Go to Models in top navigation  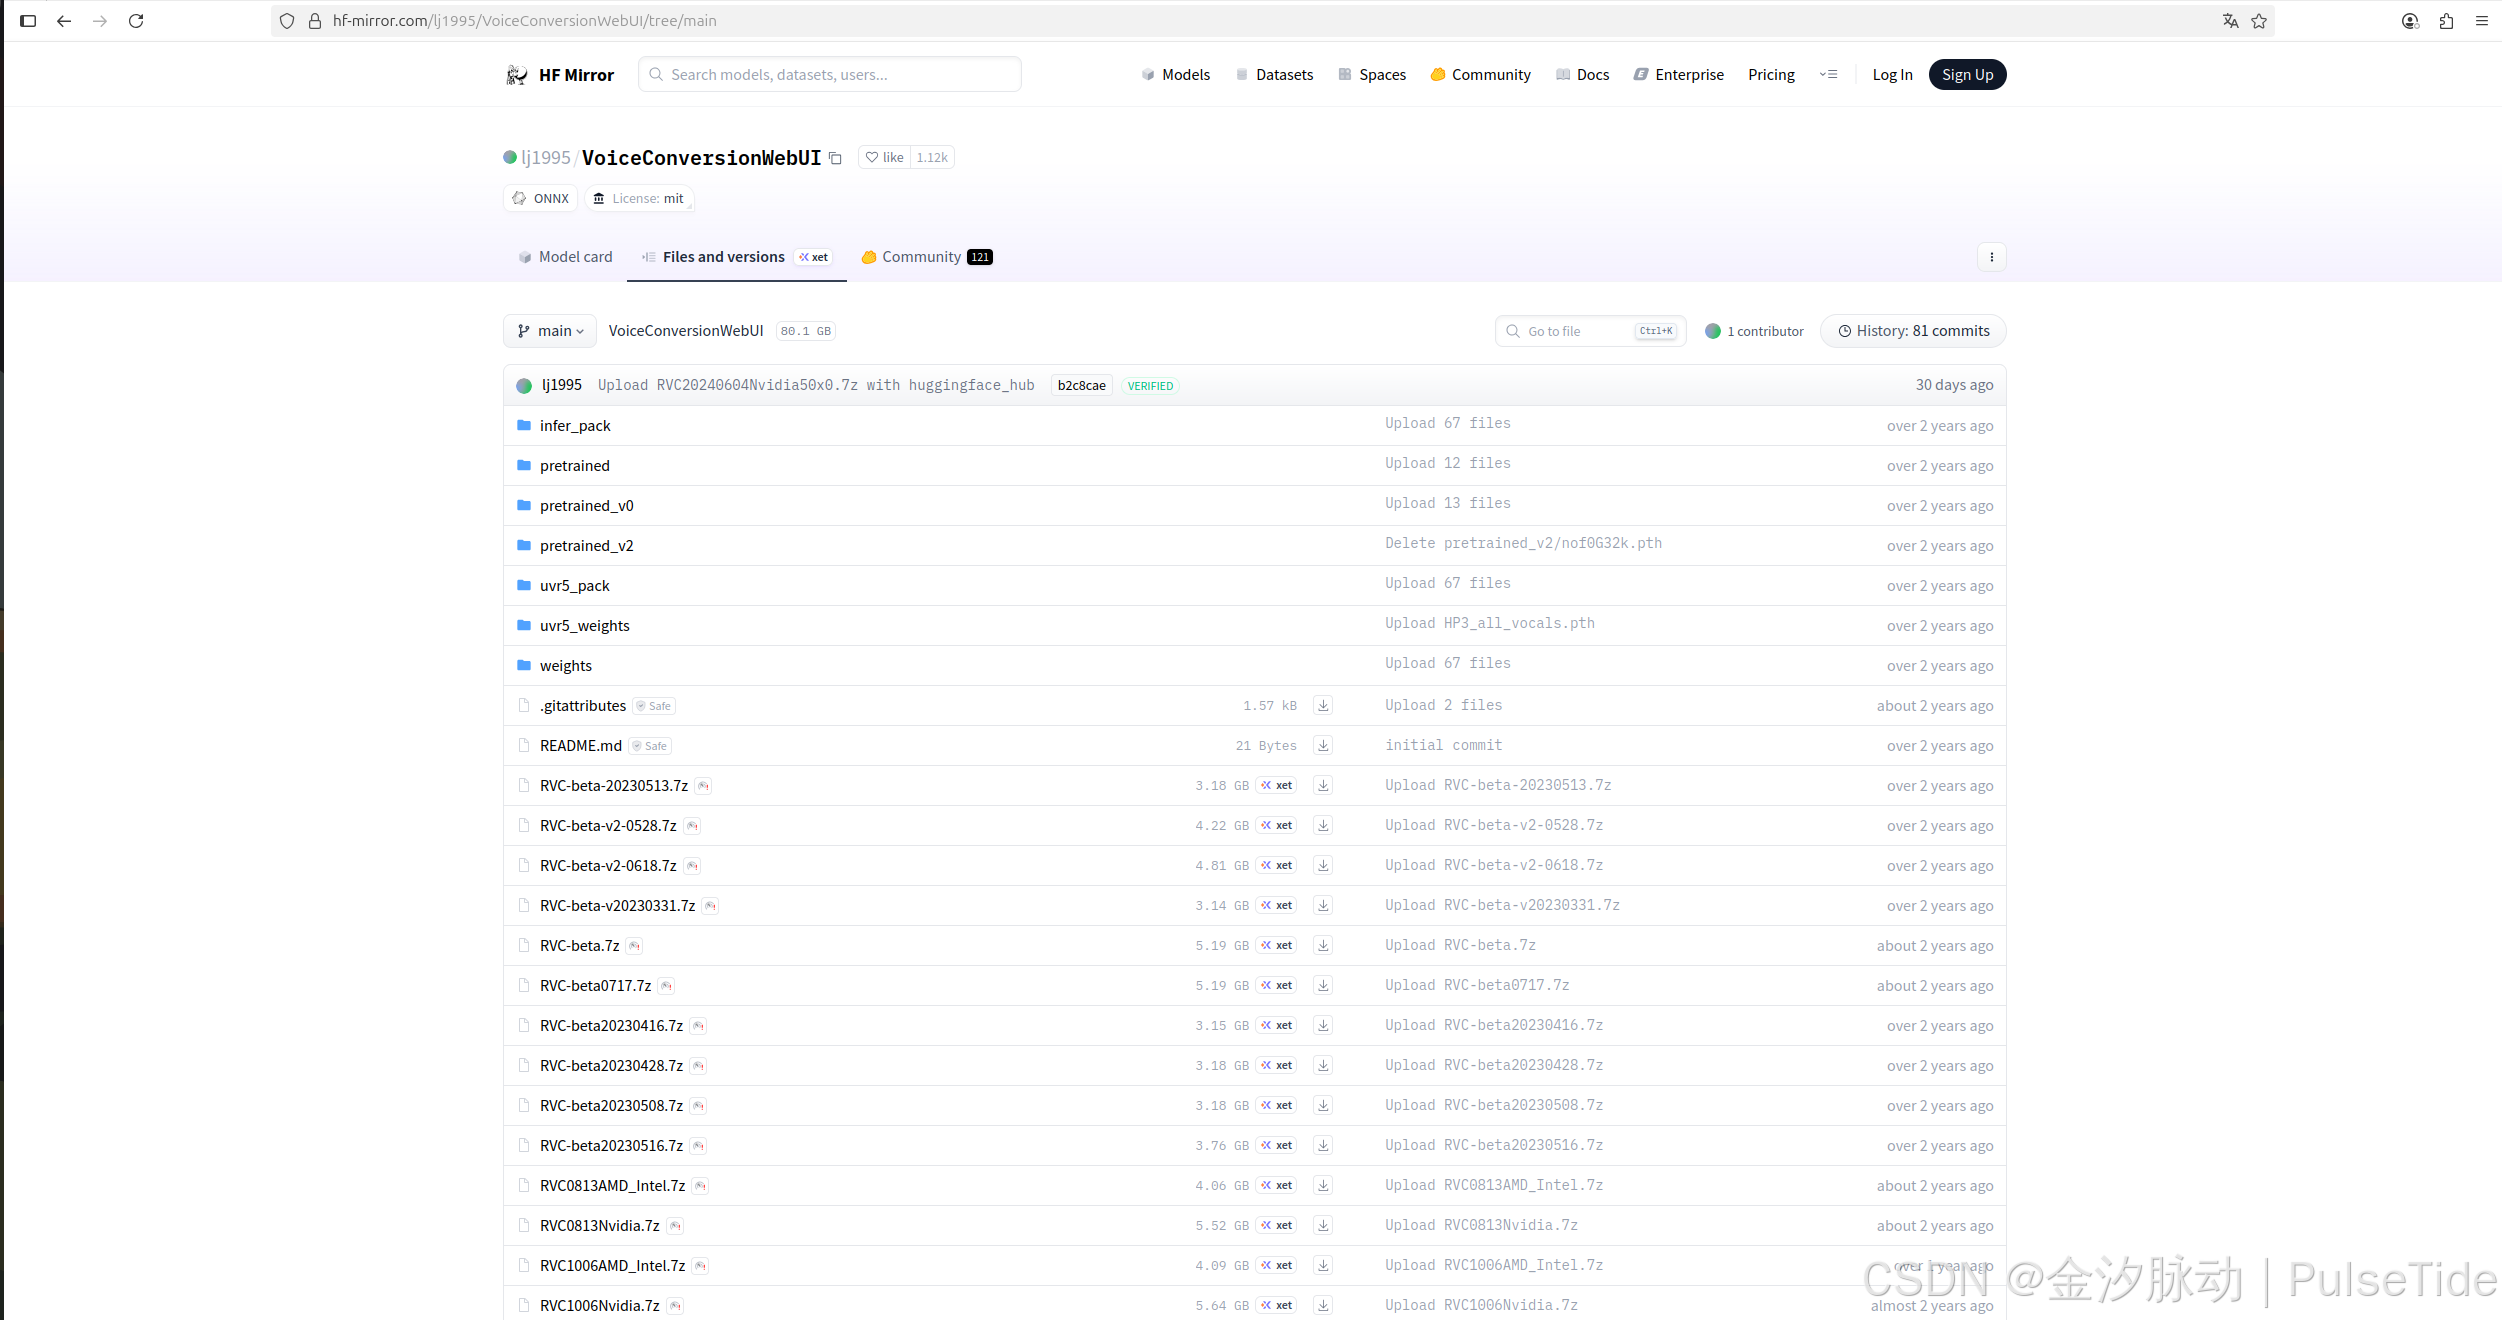(1175, 75)
